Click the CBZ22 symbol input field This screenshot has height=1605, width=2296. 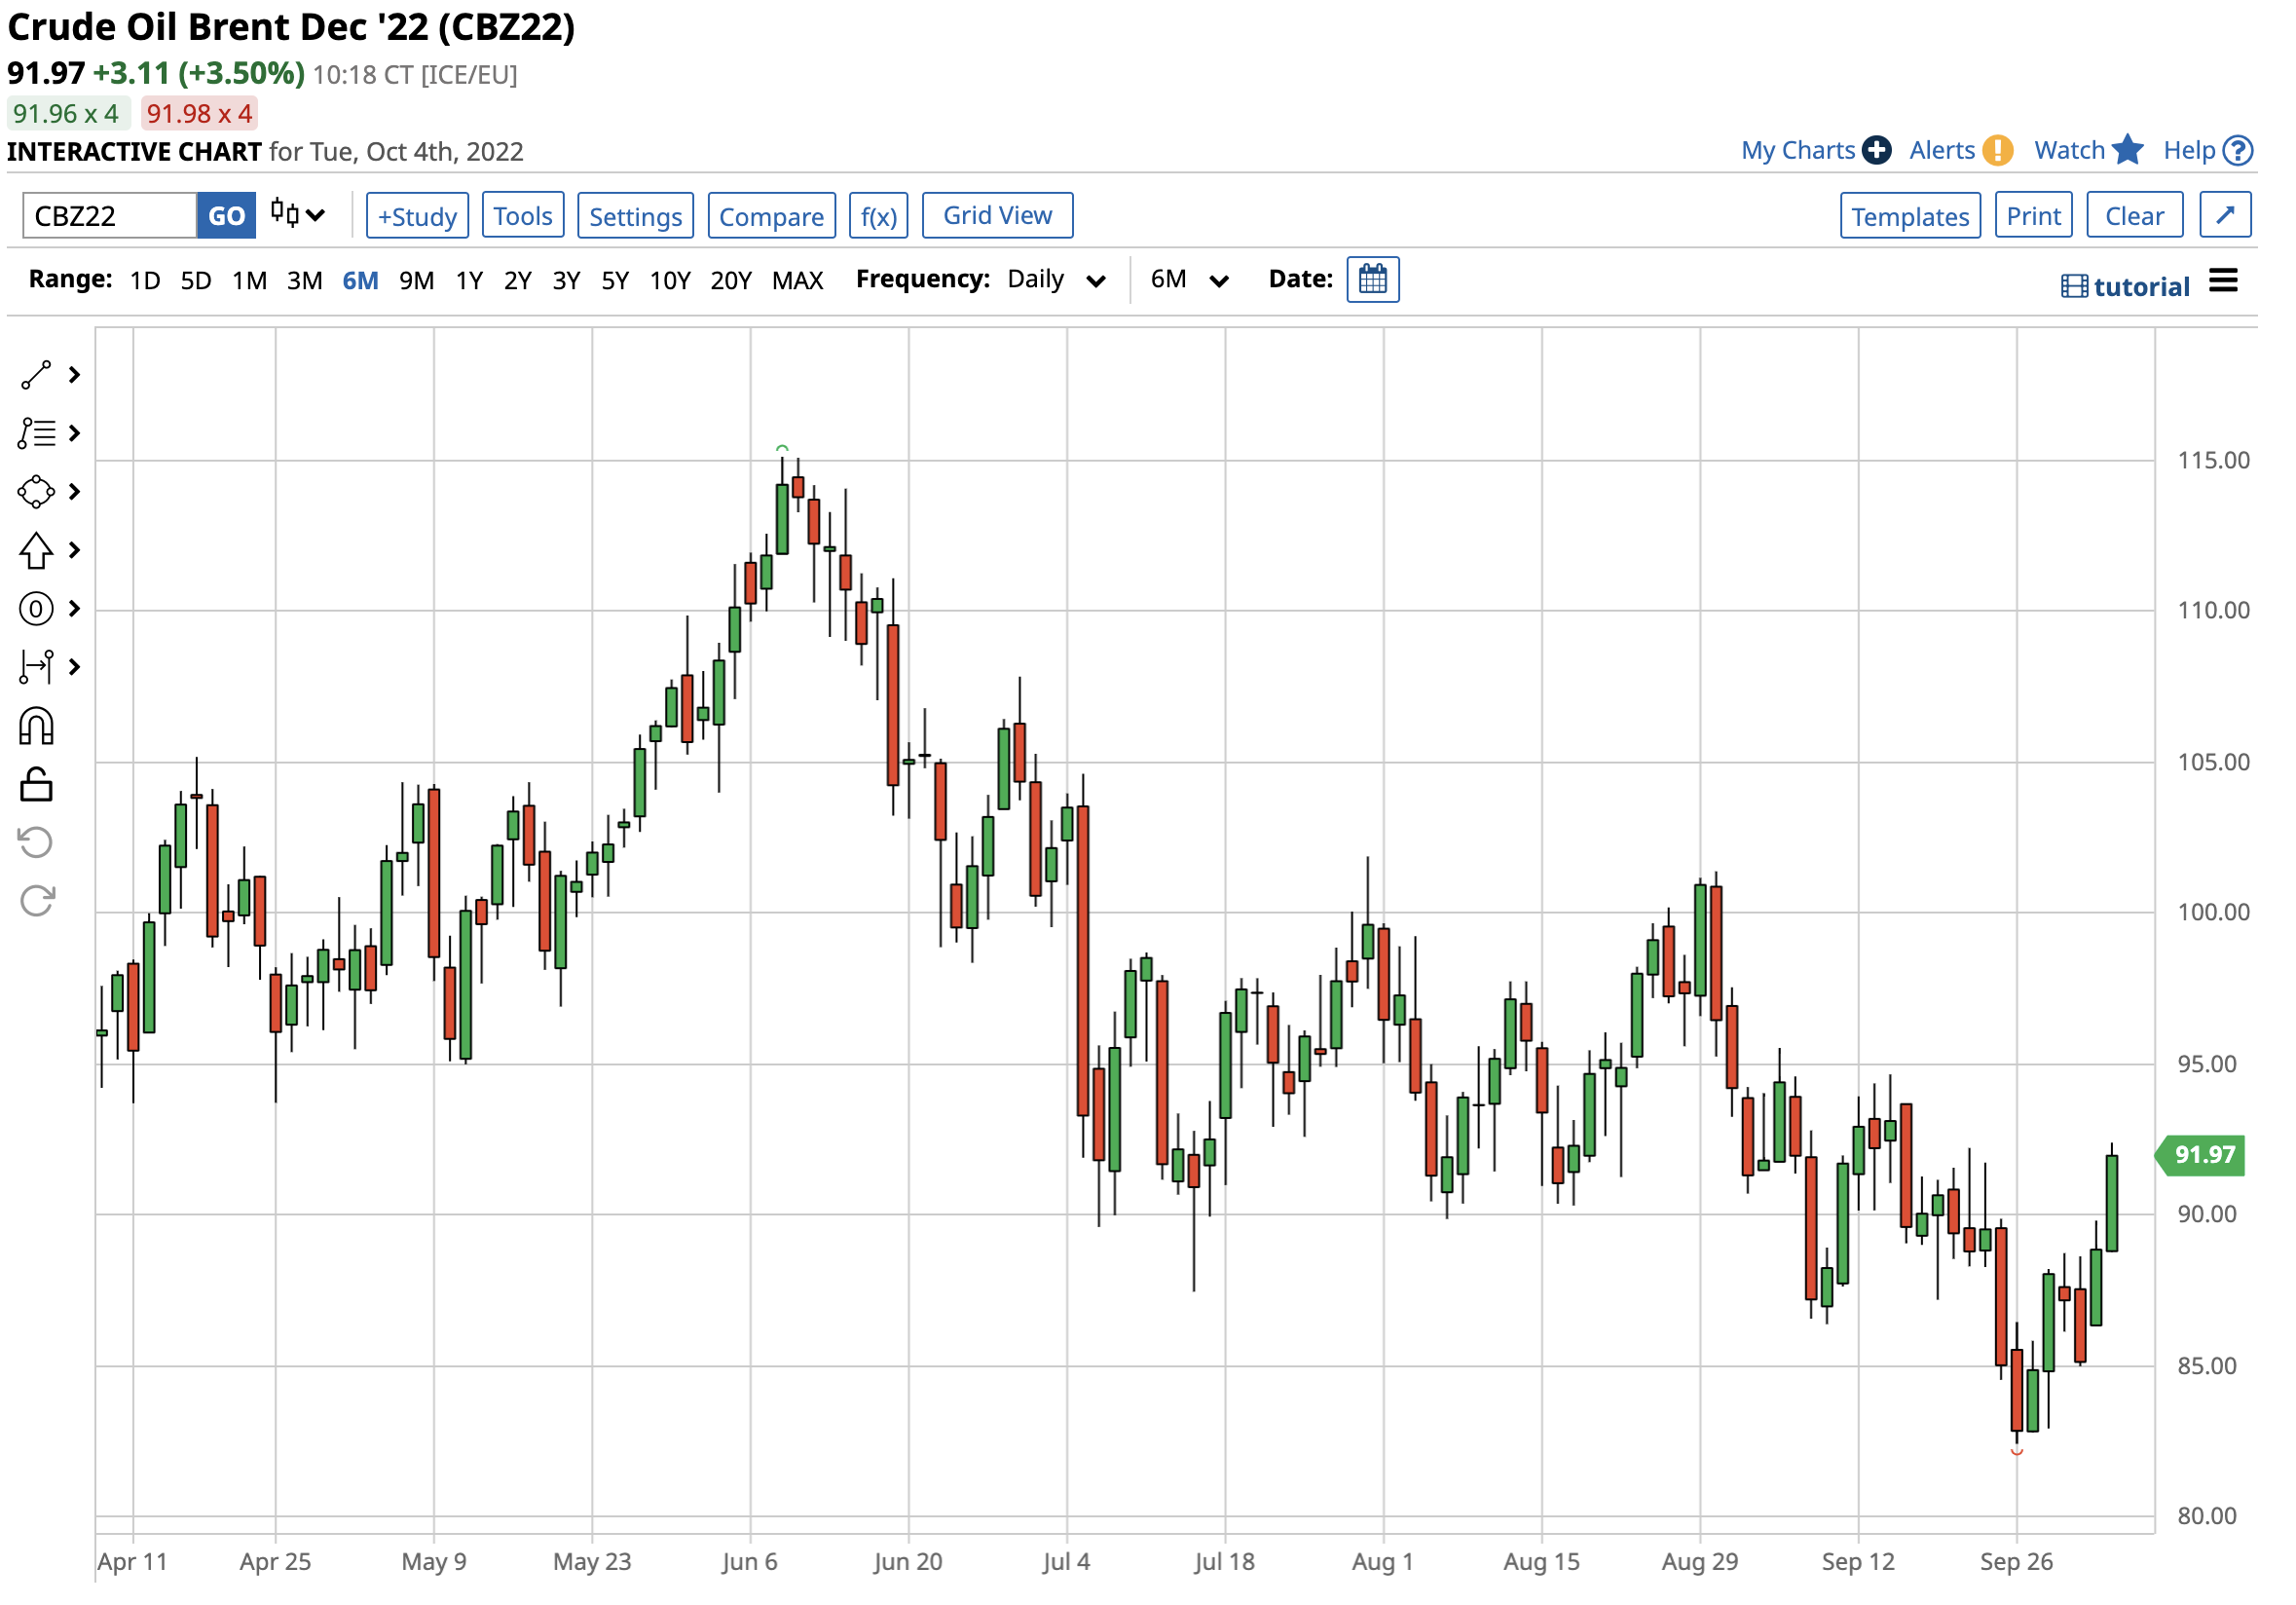pos(110,216)
